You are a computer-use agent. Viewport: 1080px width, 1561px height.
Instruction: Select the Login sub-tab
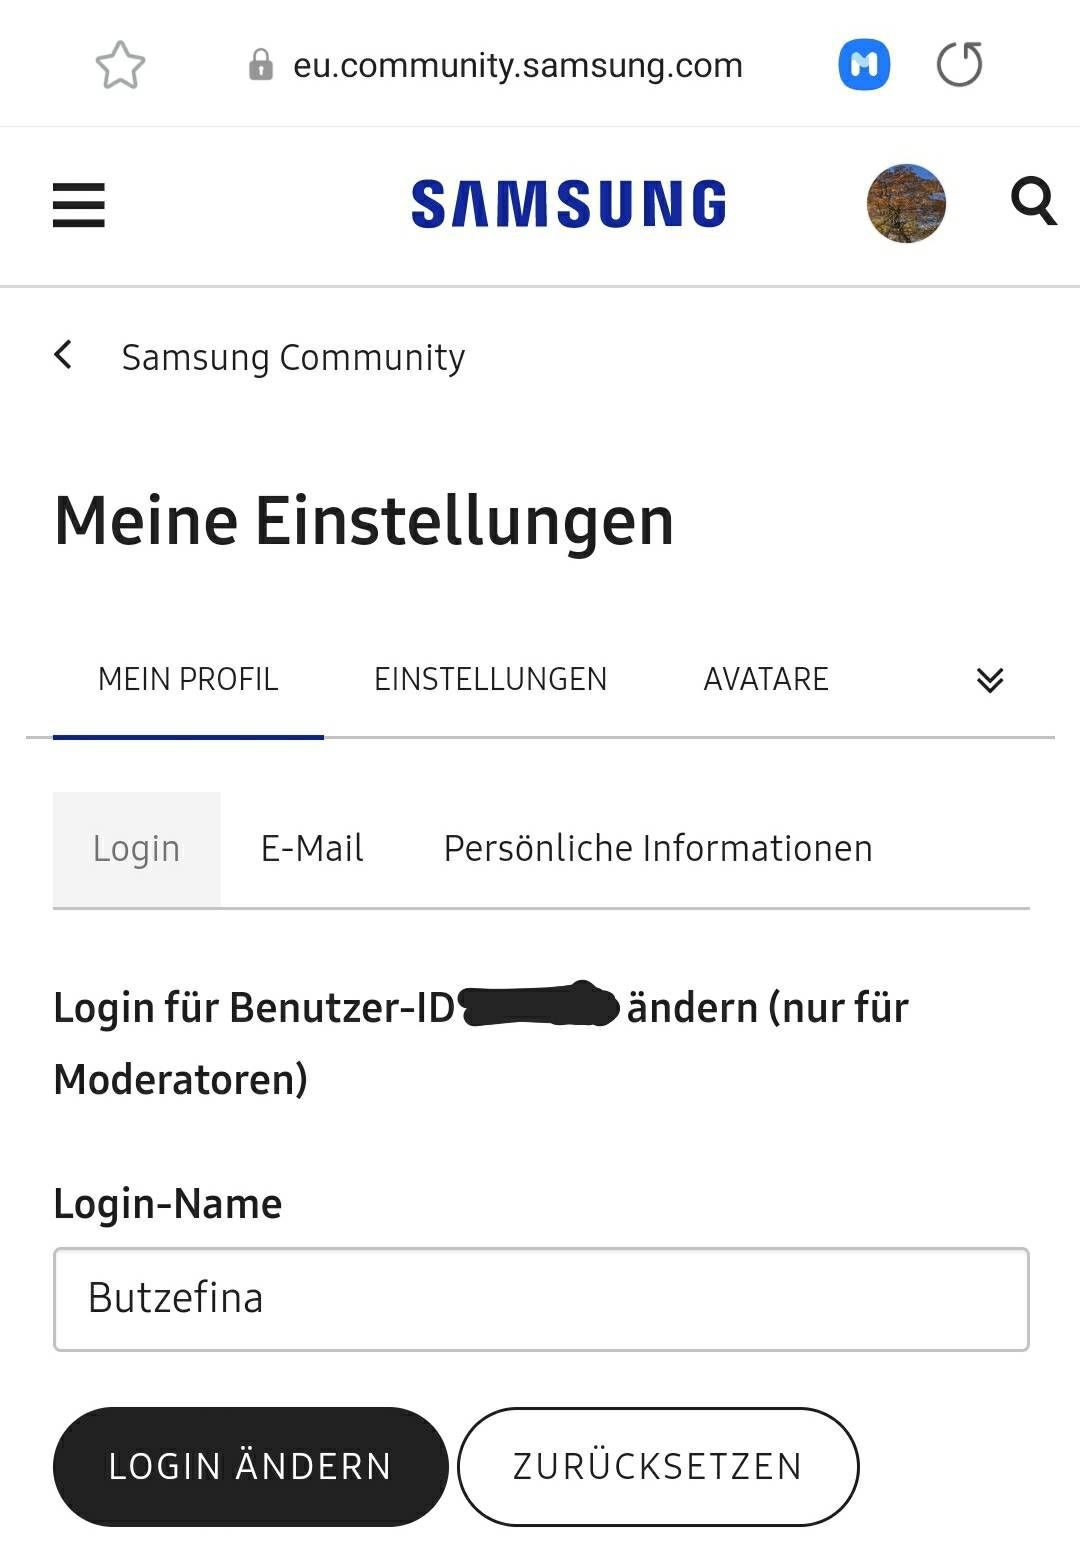point(136,849)
